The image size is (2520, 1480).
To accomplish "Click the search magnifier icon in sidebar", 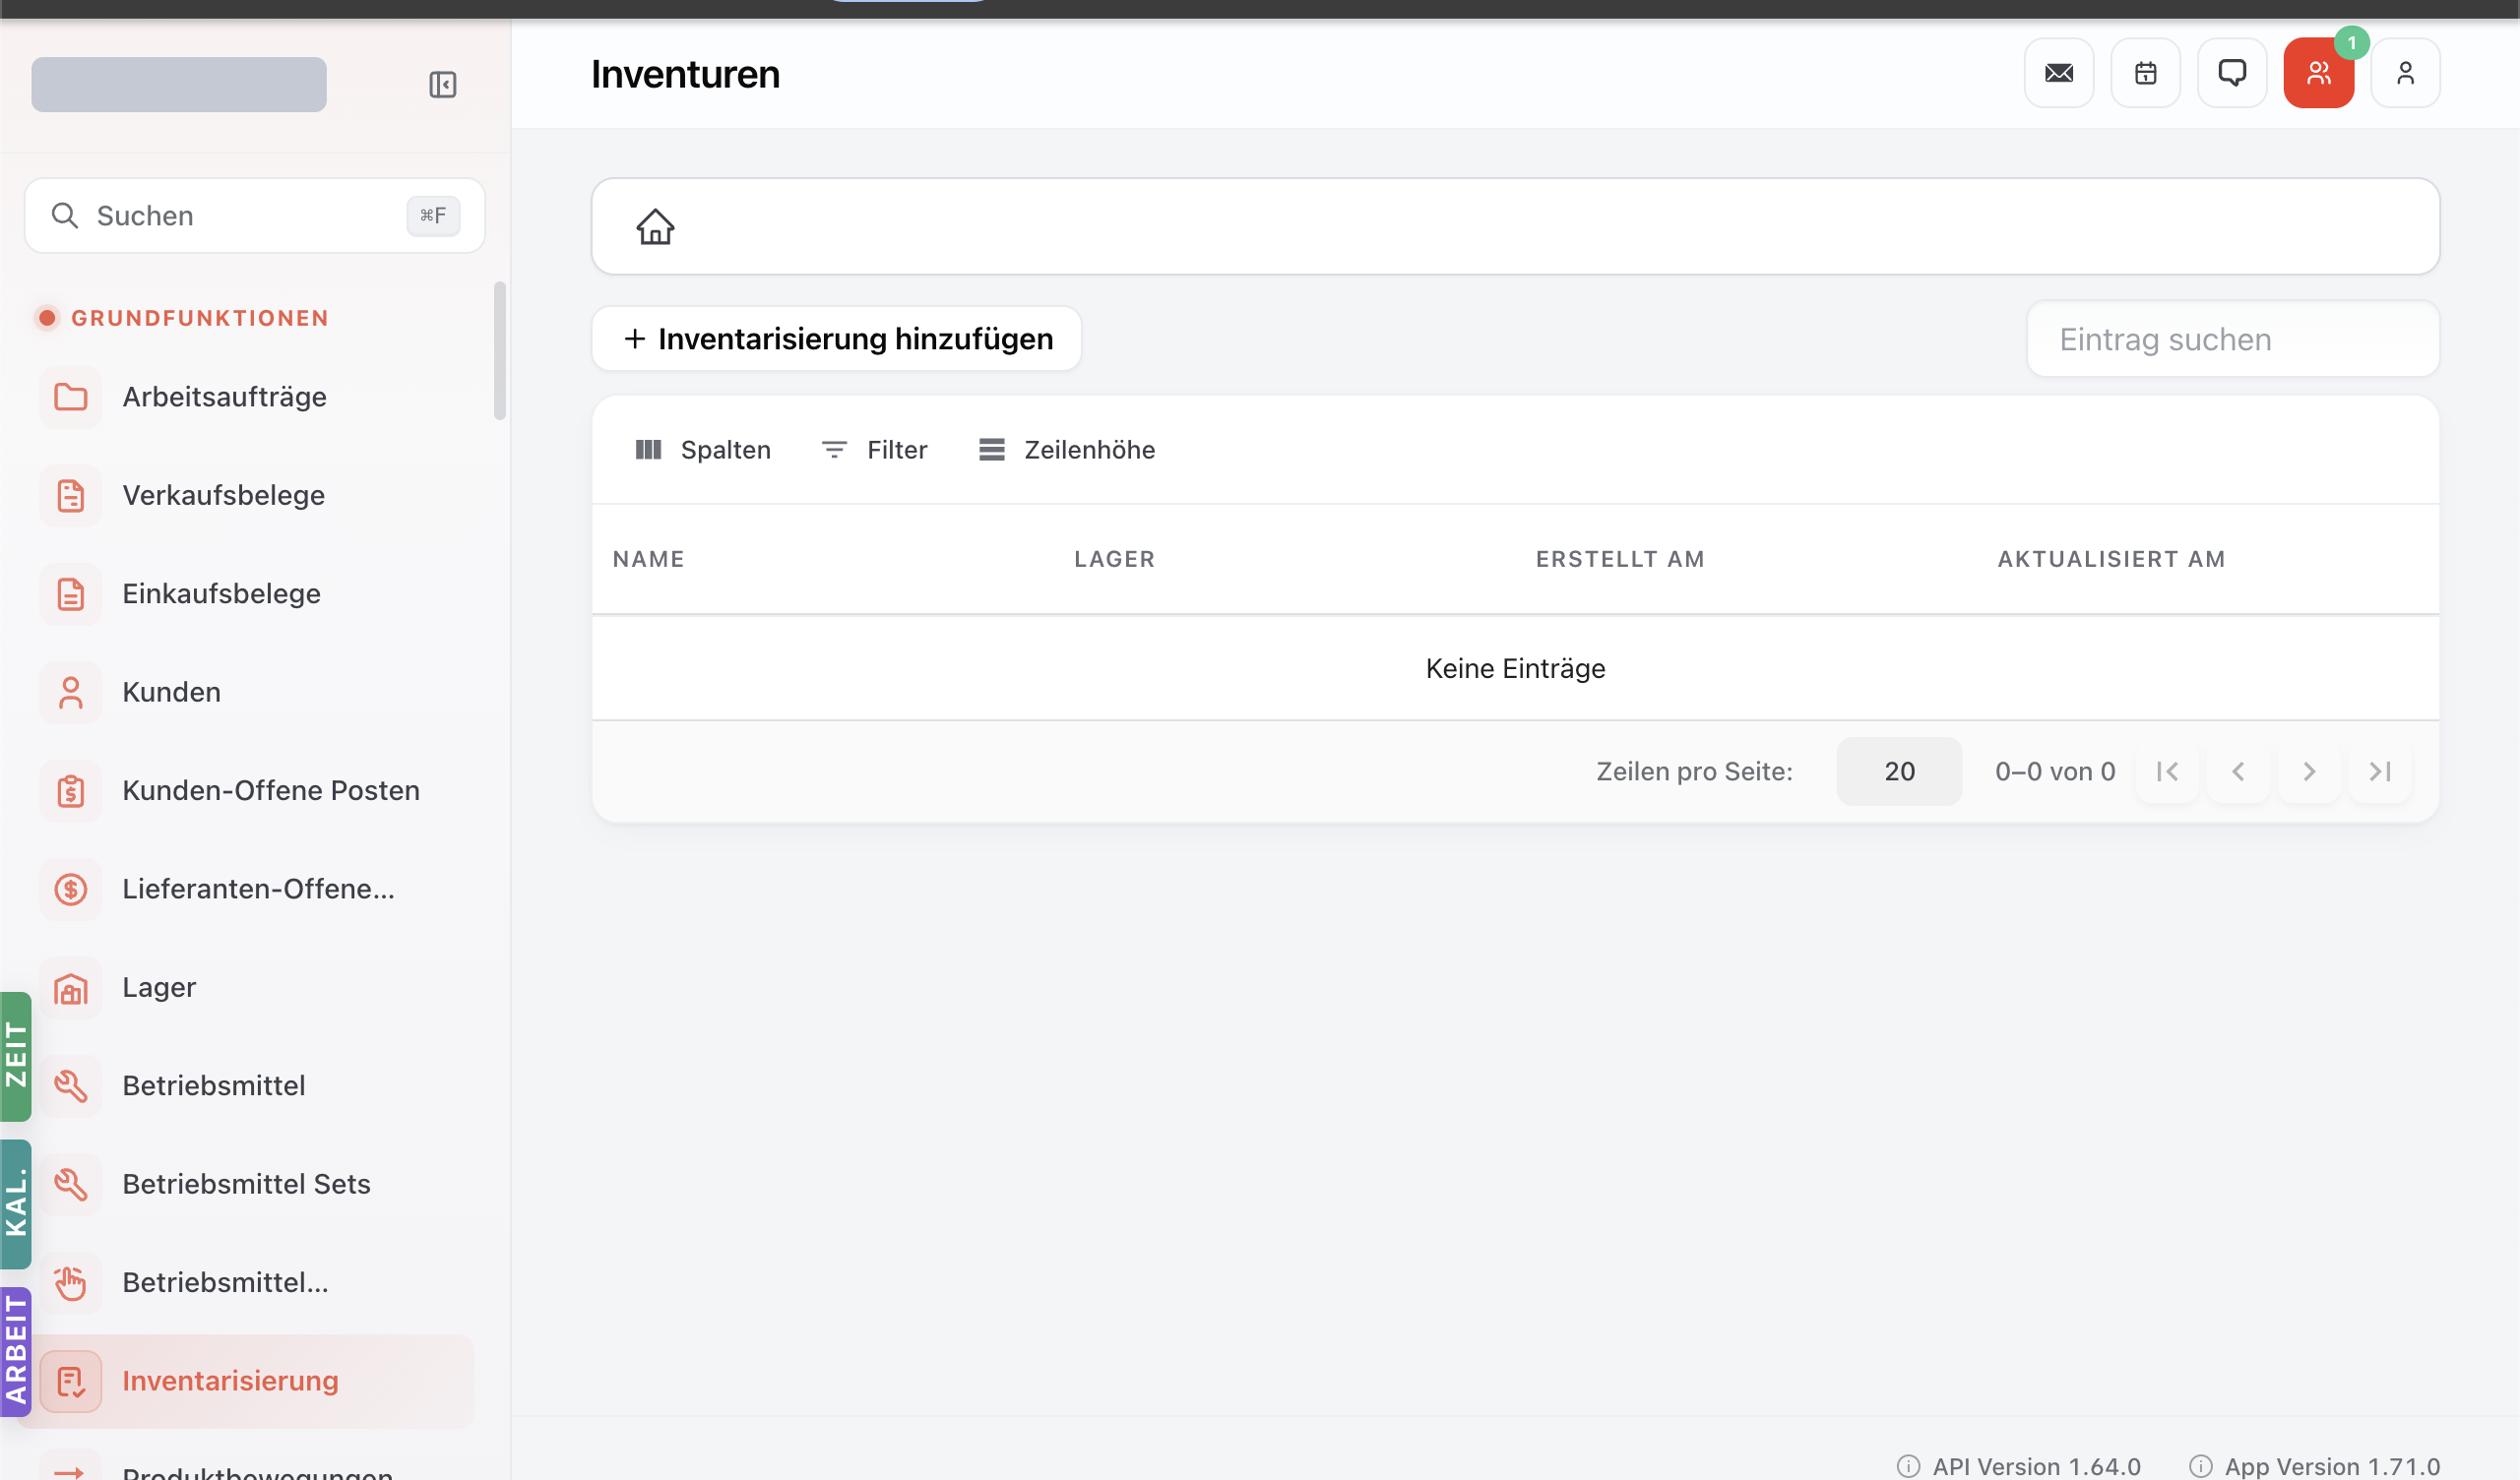I will coord(65,216).
